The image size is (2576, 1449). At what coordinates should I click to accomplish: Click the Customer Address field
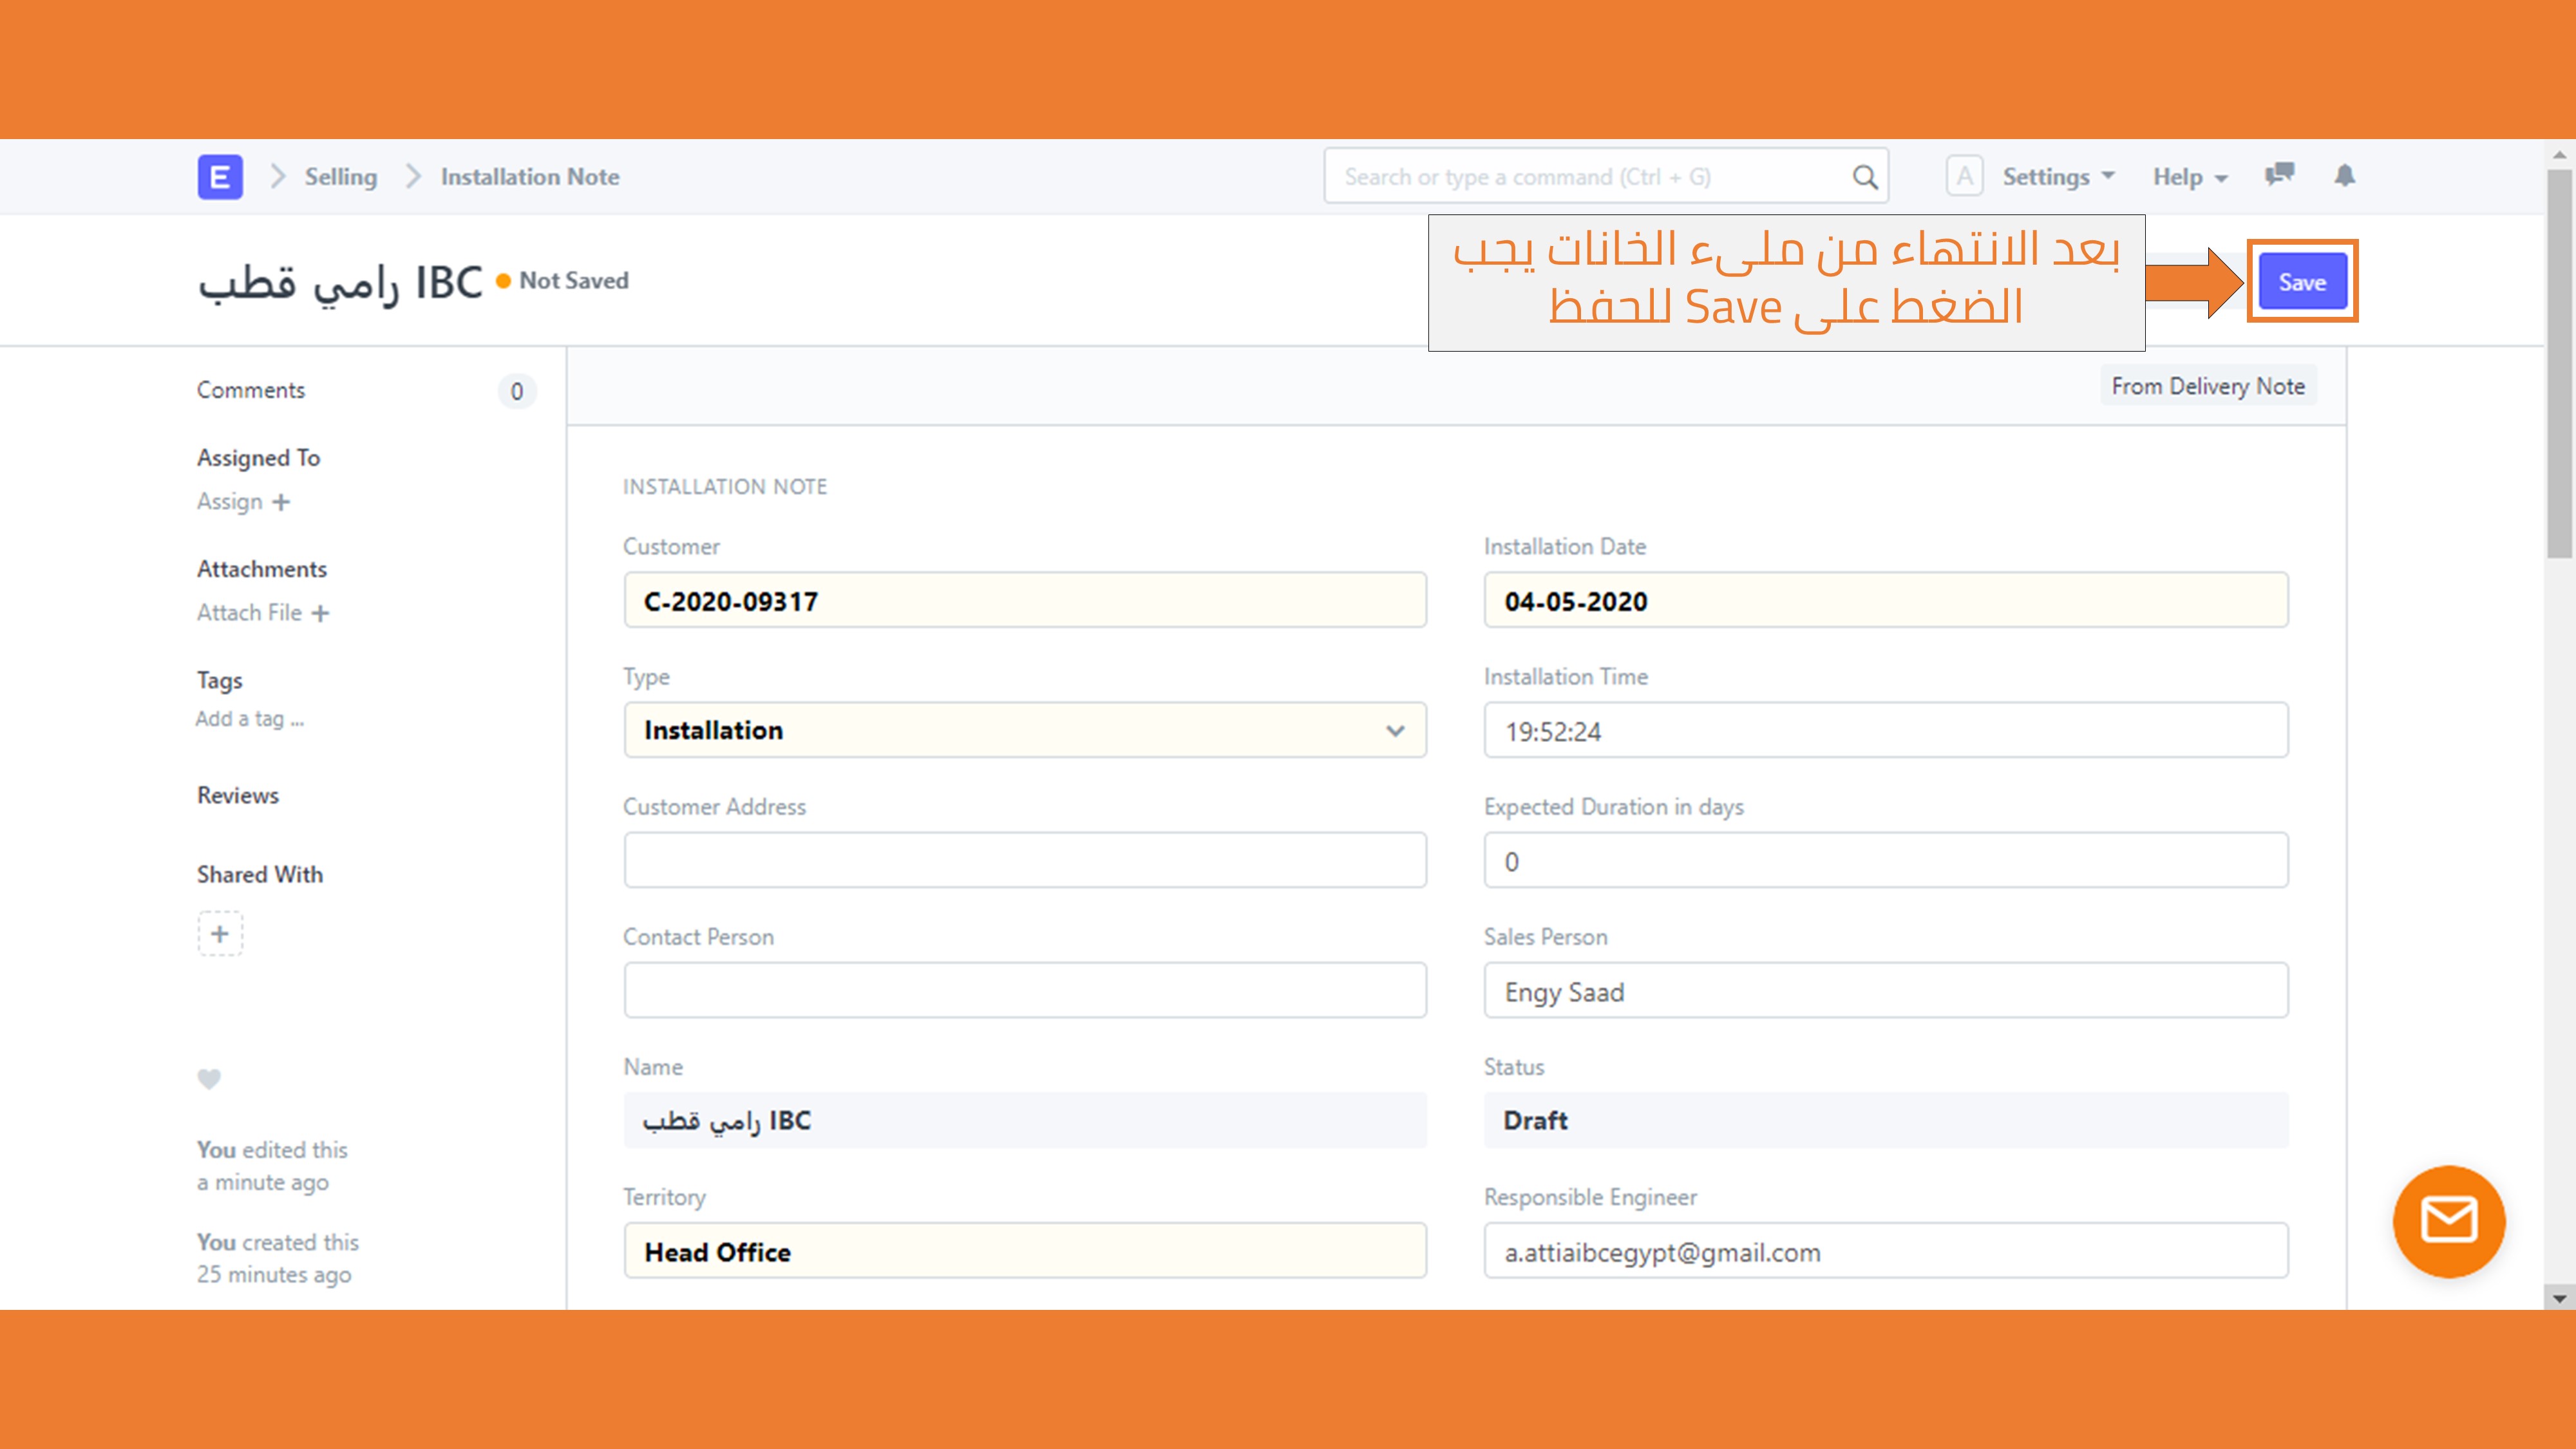[1025, 860]
